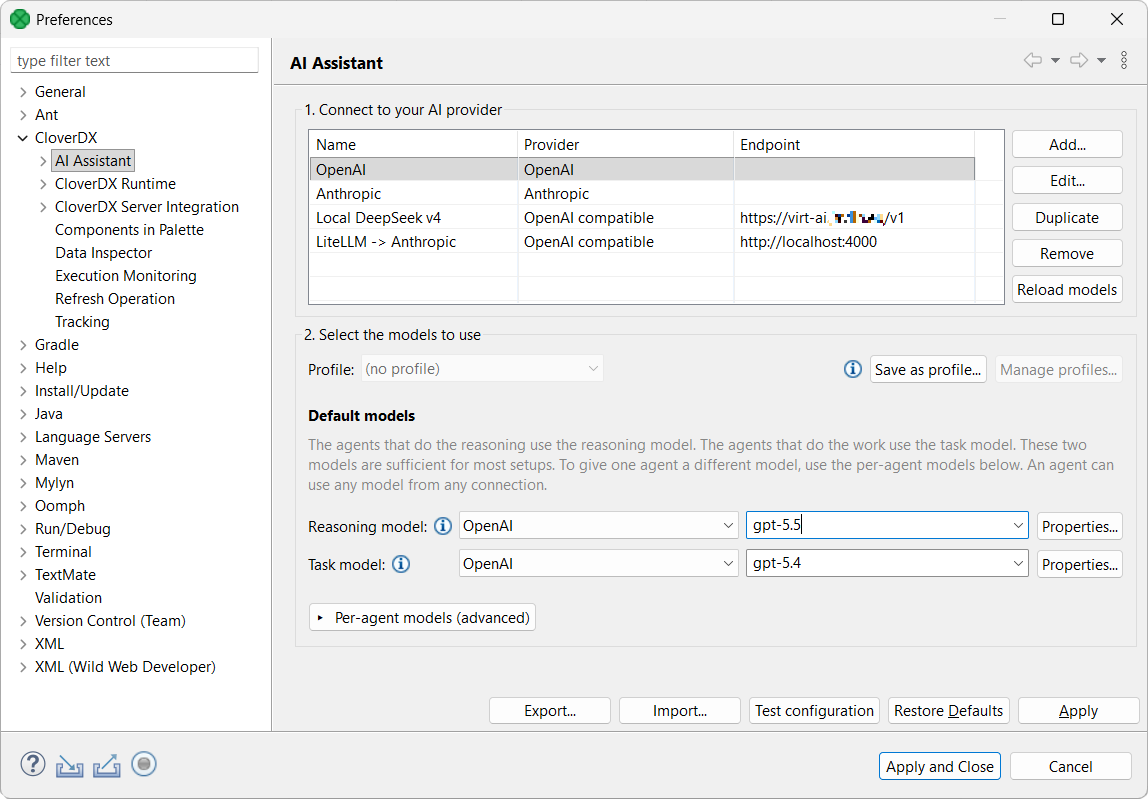Expand XML (Wild Web Developer) node
The image size is (1148, 799).
[x=23, y=667]
